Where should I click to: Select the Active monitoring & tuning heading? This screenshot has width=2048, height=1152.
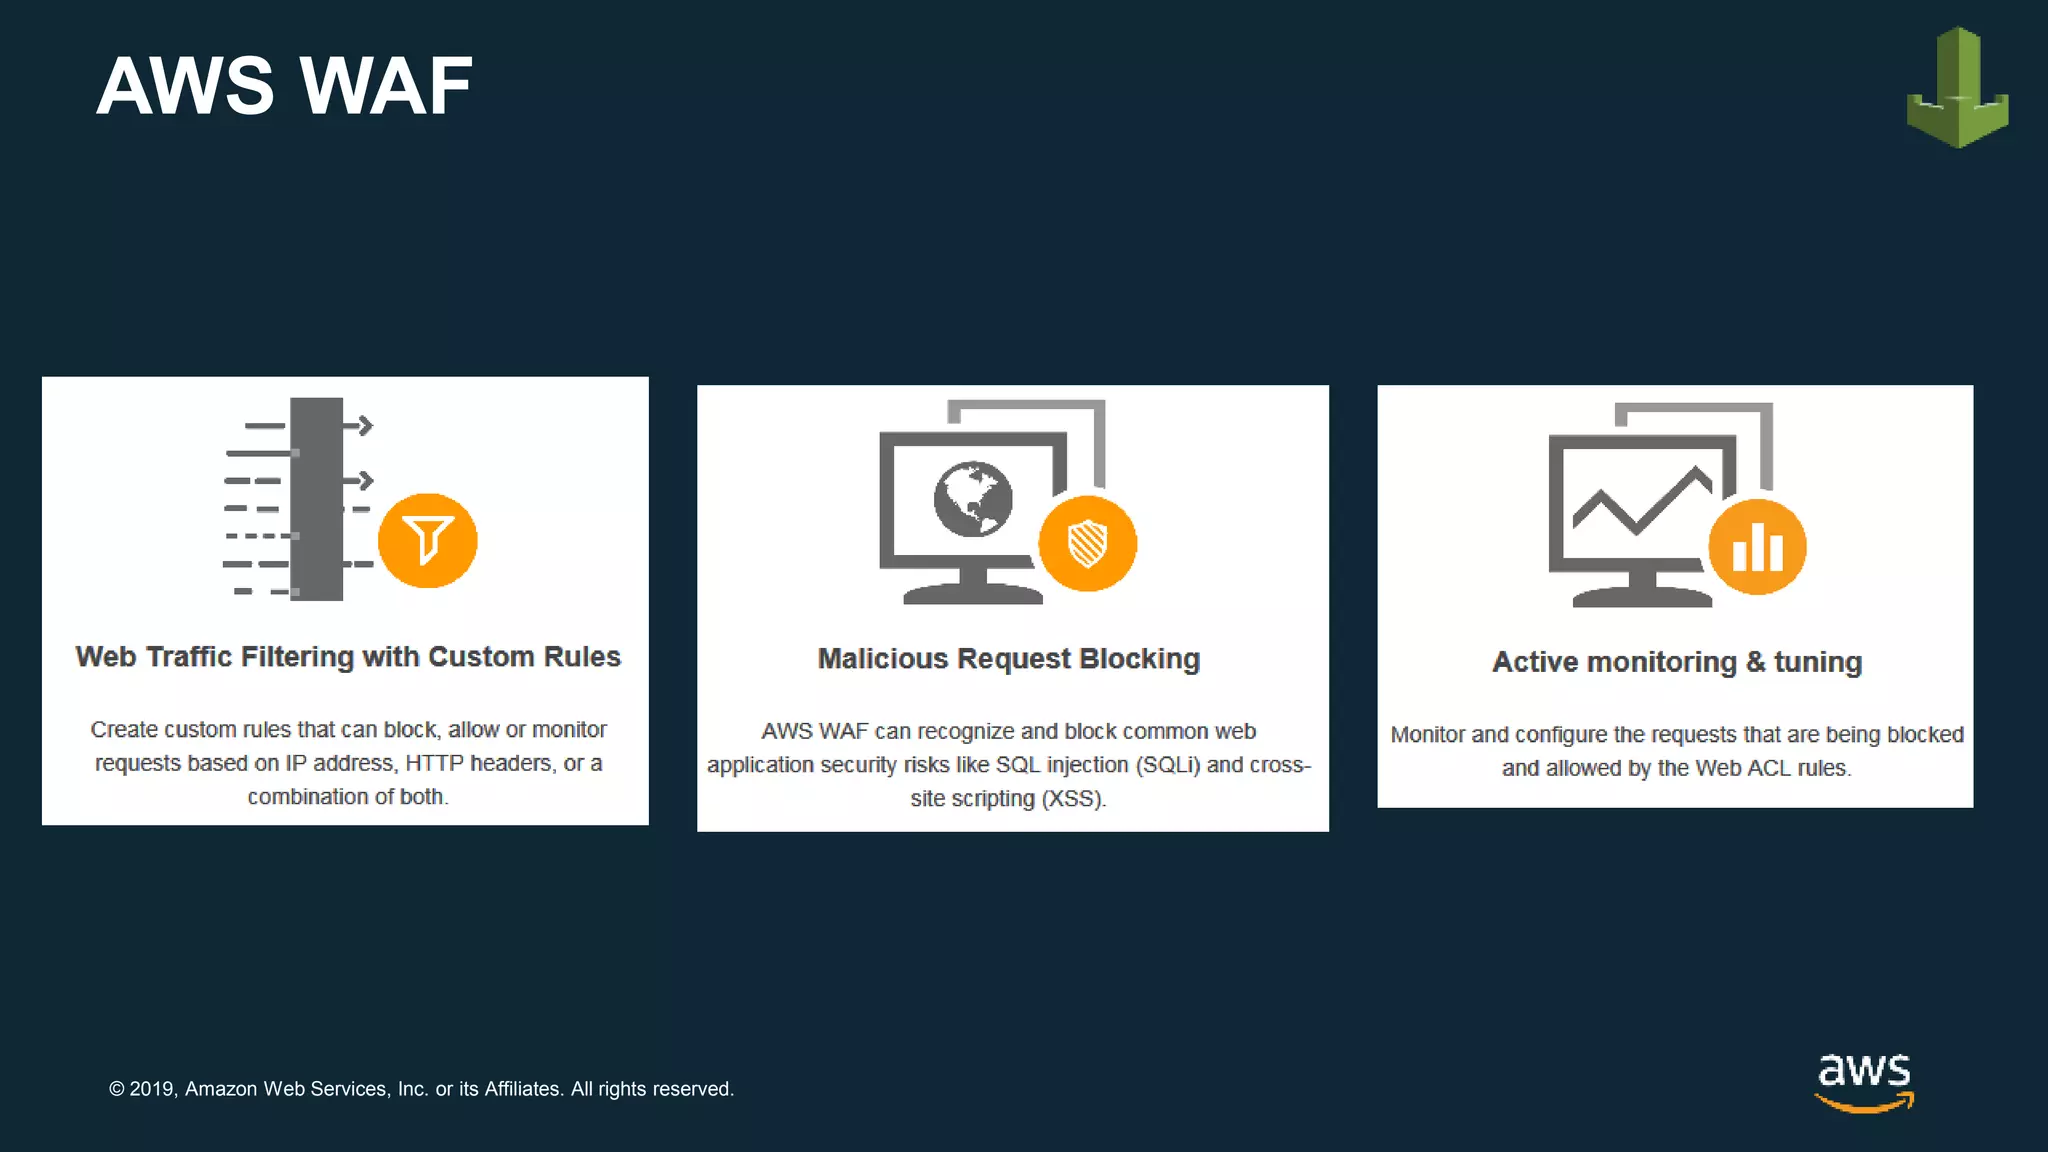click(1677, 662)
